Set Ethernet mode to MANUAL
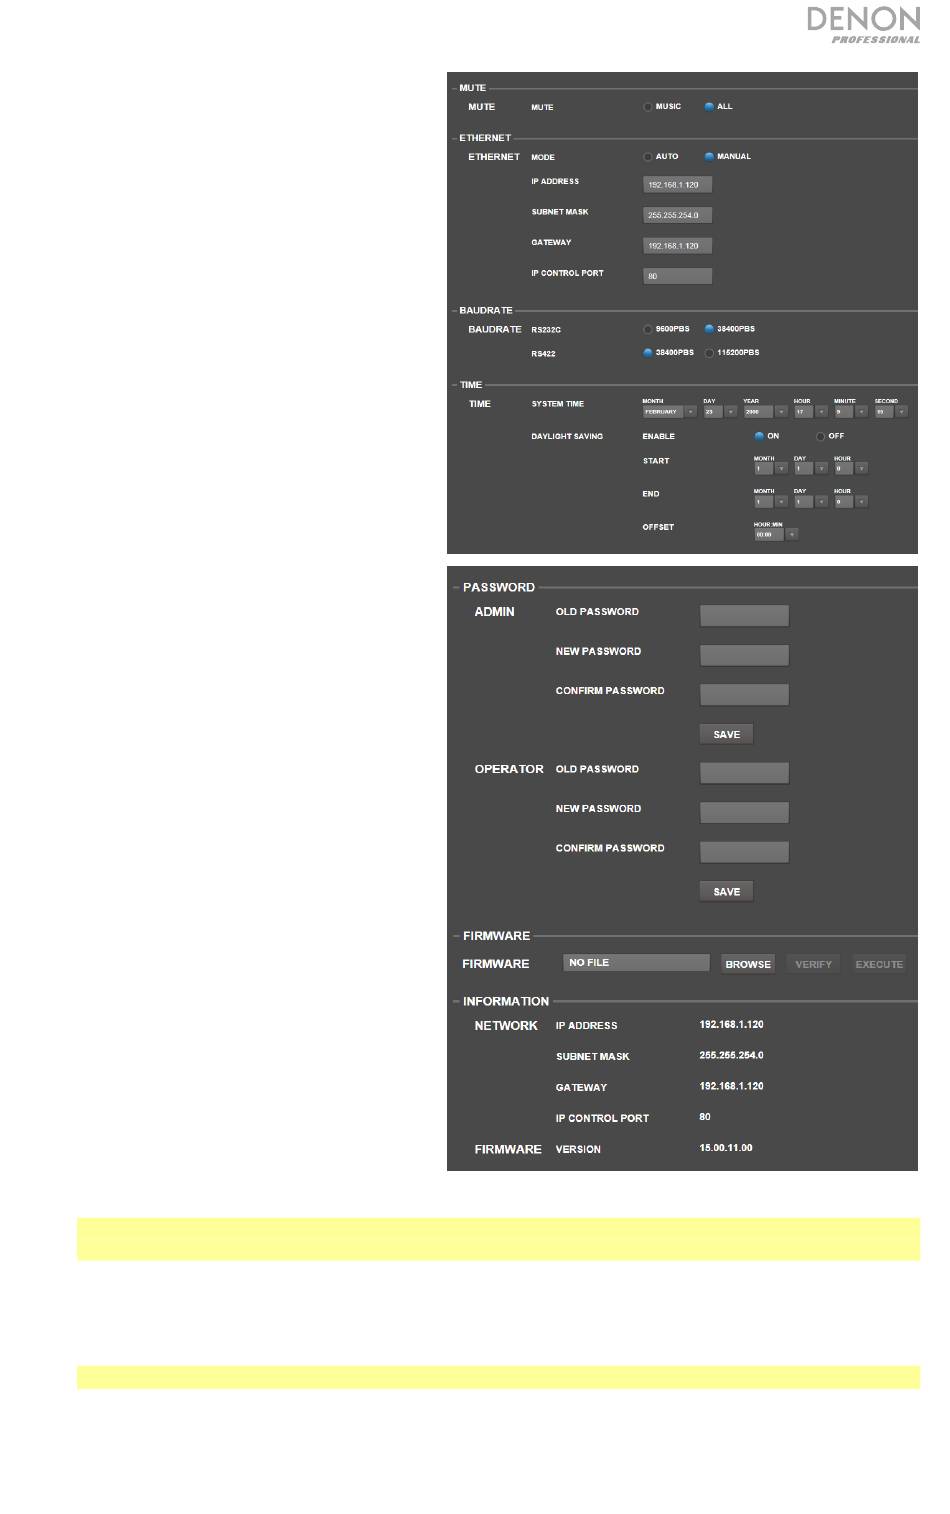The height and width of the screenshot is (1514, 950). [x=709, y=157]
